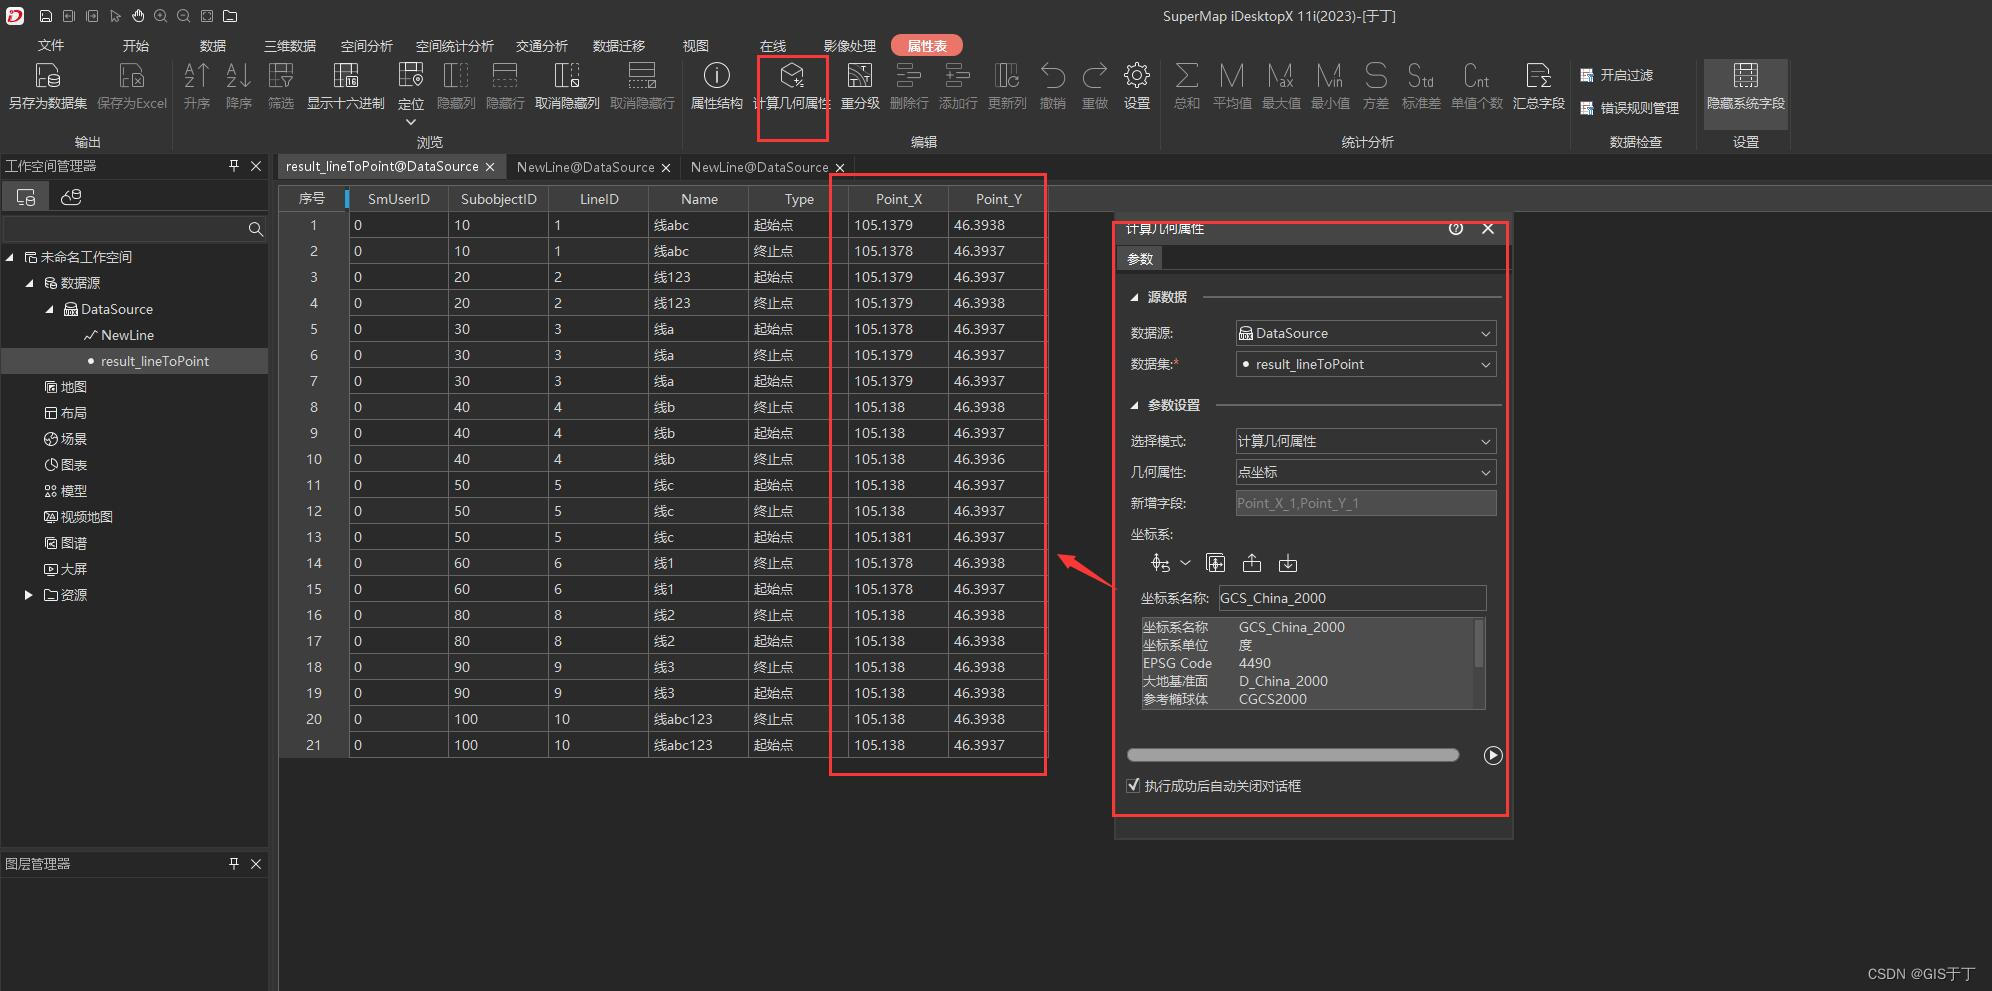The height and width of the screenshot is (991, 1992).
Task: Open 错误规则管理 button
Action: click(x=1629, y=108)
